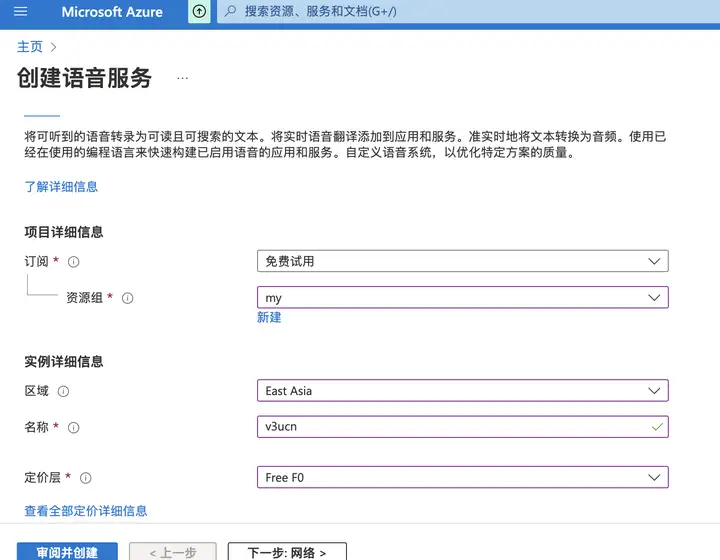Image resolution: width=720 pixels, height=560 pixels.
Task: Show info tooltip for 订阅
Action: tap(73, 262)
